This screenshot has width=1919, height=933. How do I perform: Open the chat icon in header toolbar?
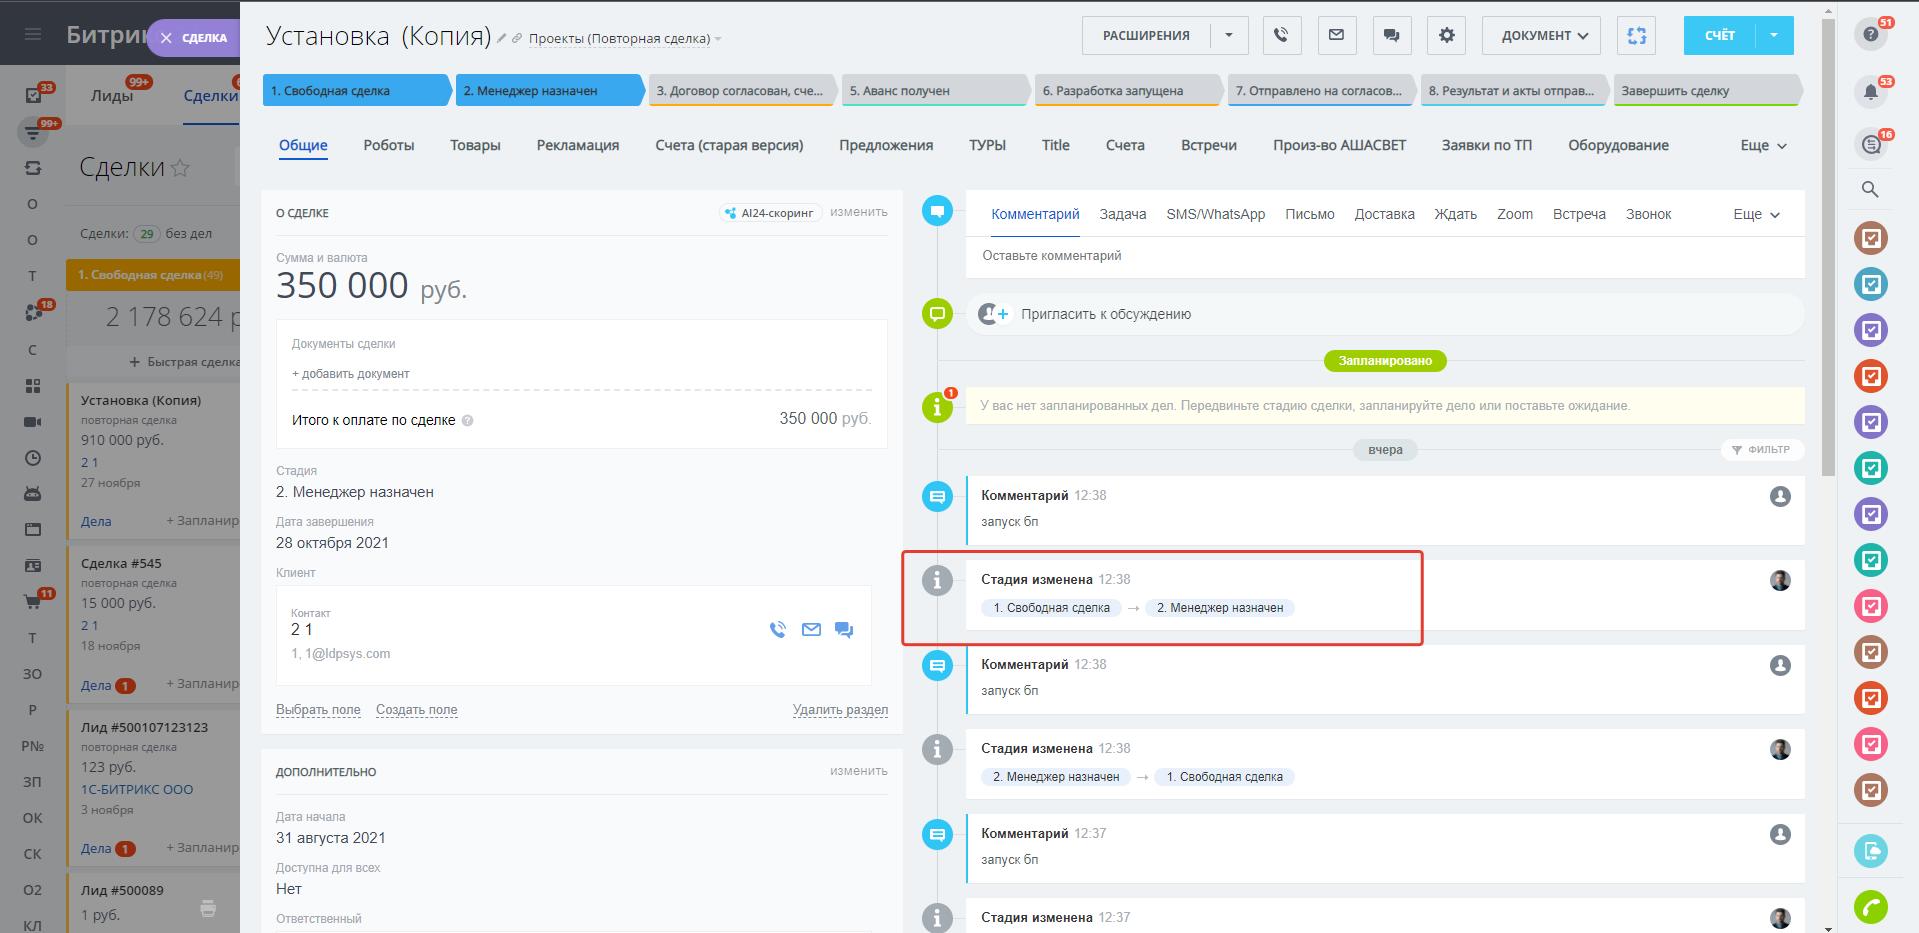tap(1391, 36)
